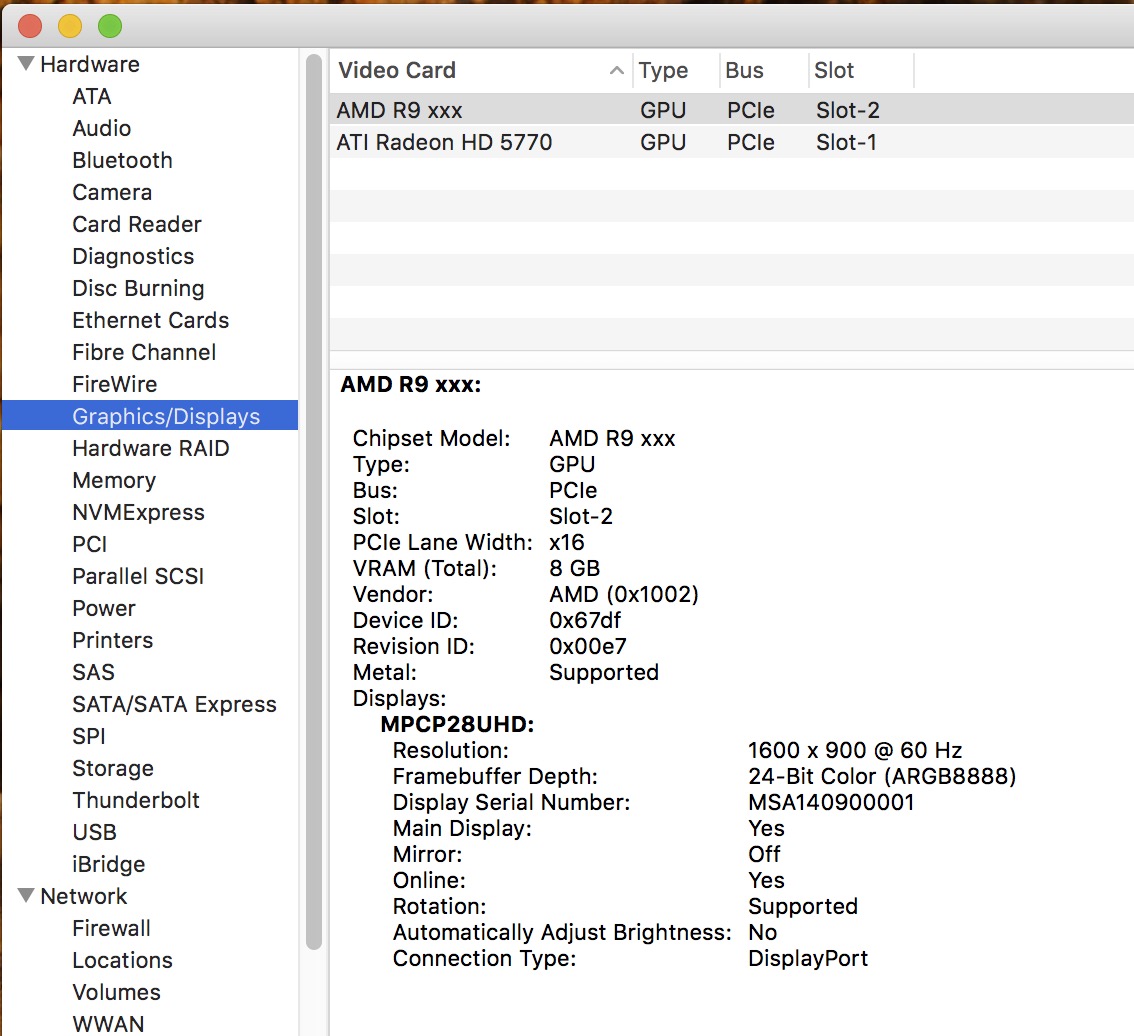
Task: Open USB device information
Action: click(94, 832)
